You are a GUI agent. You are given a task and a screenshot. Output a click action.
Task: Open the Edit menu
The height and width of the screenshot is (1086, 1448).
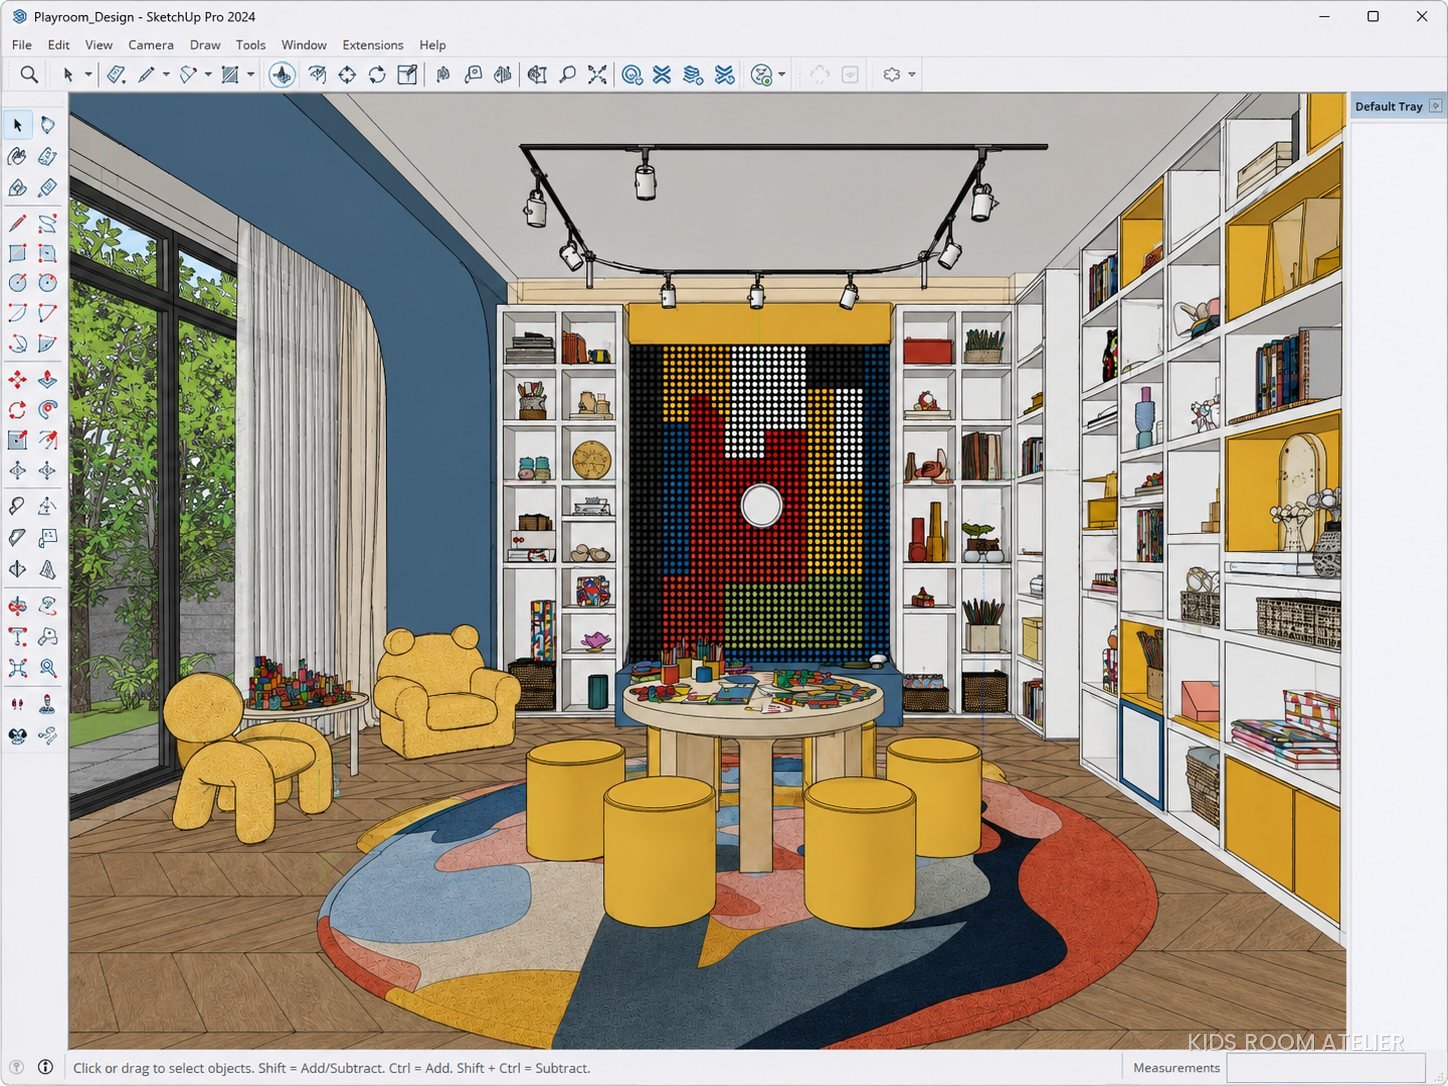[59, 45]
